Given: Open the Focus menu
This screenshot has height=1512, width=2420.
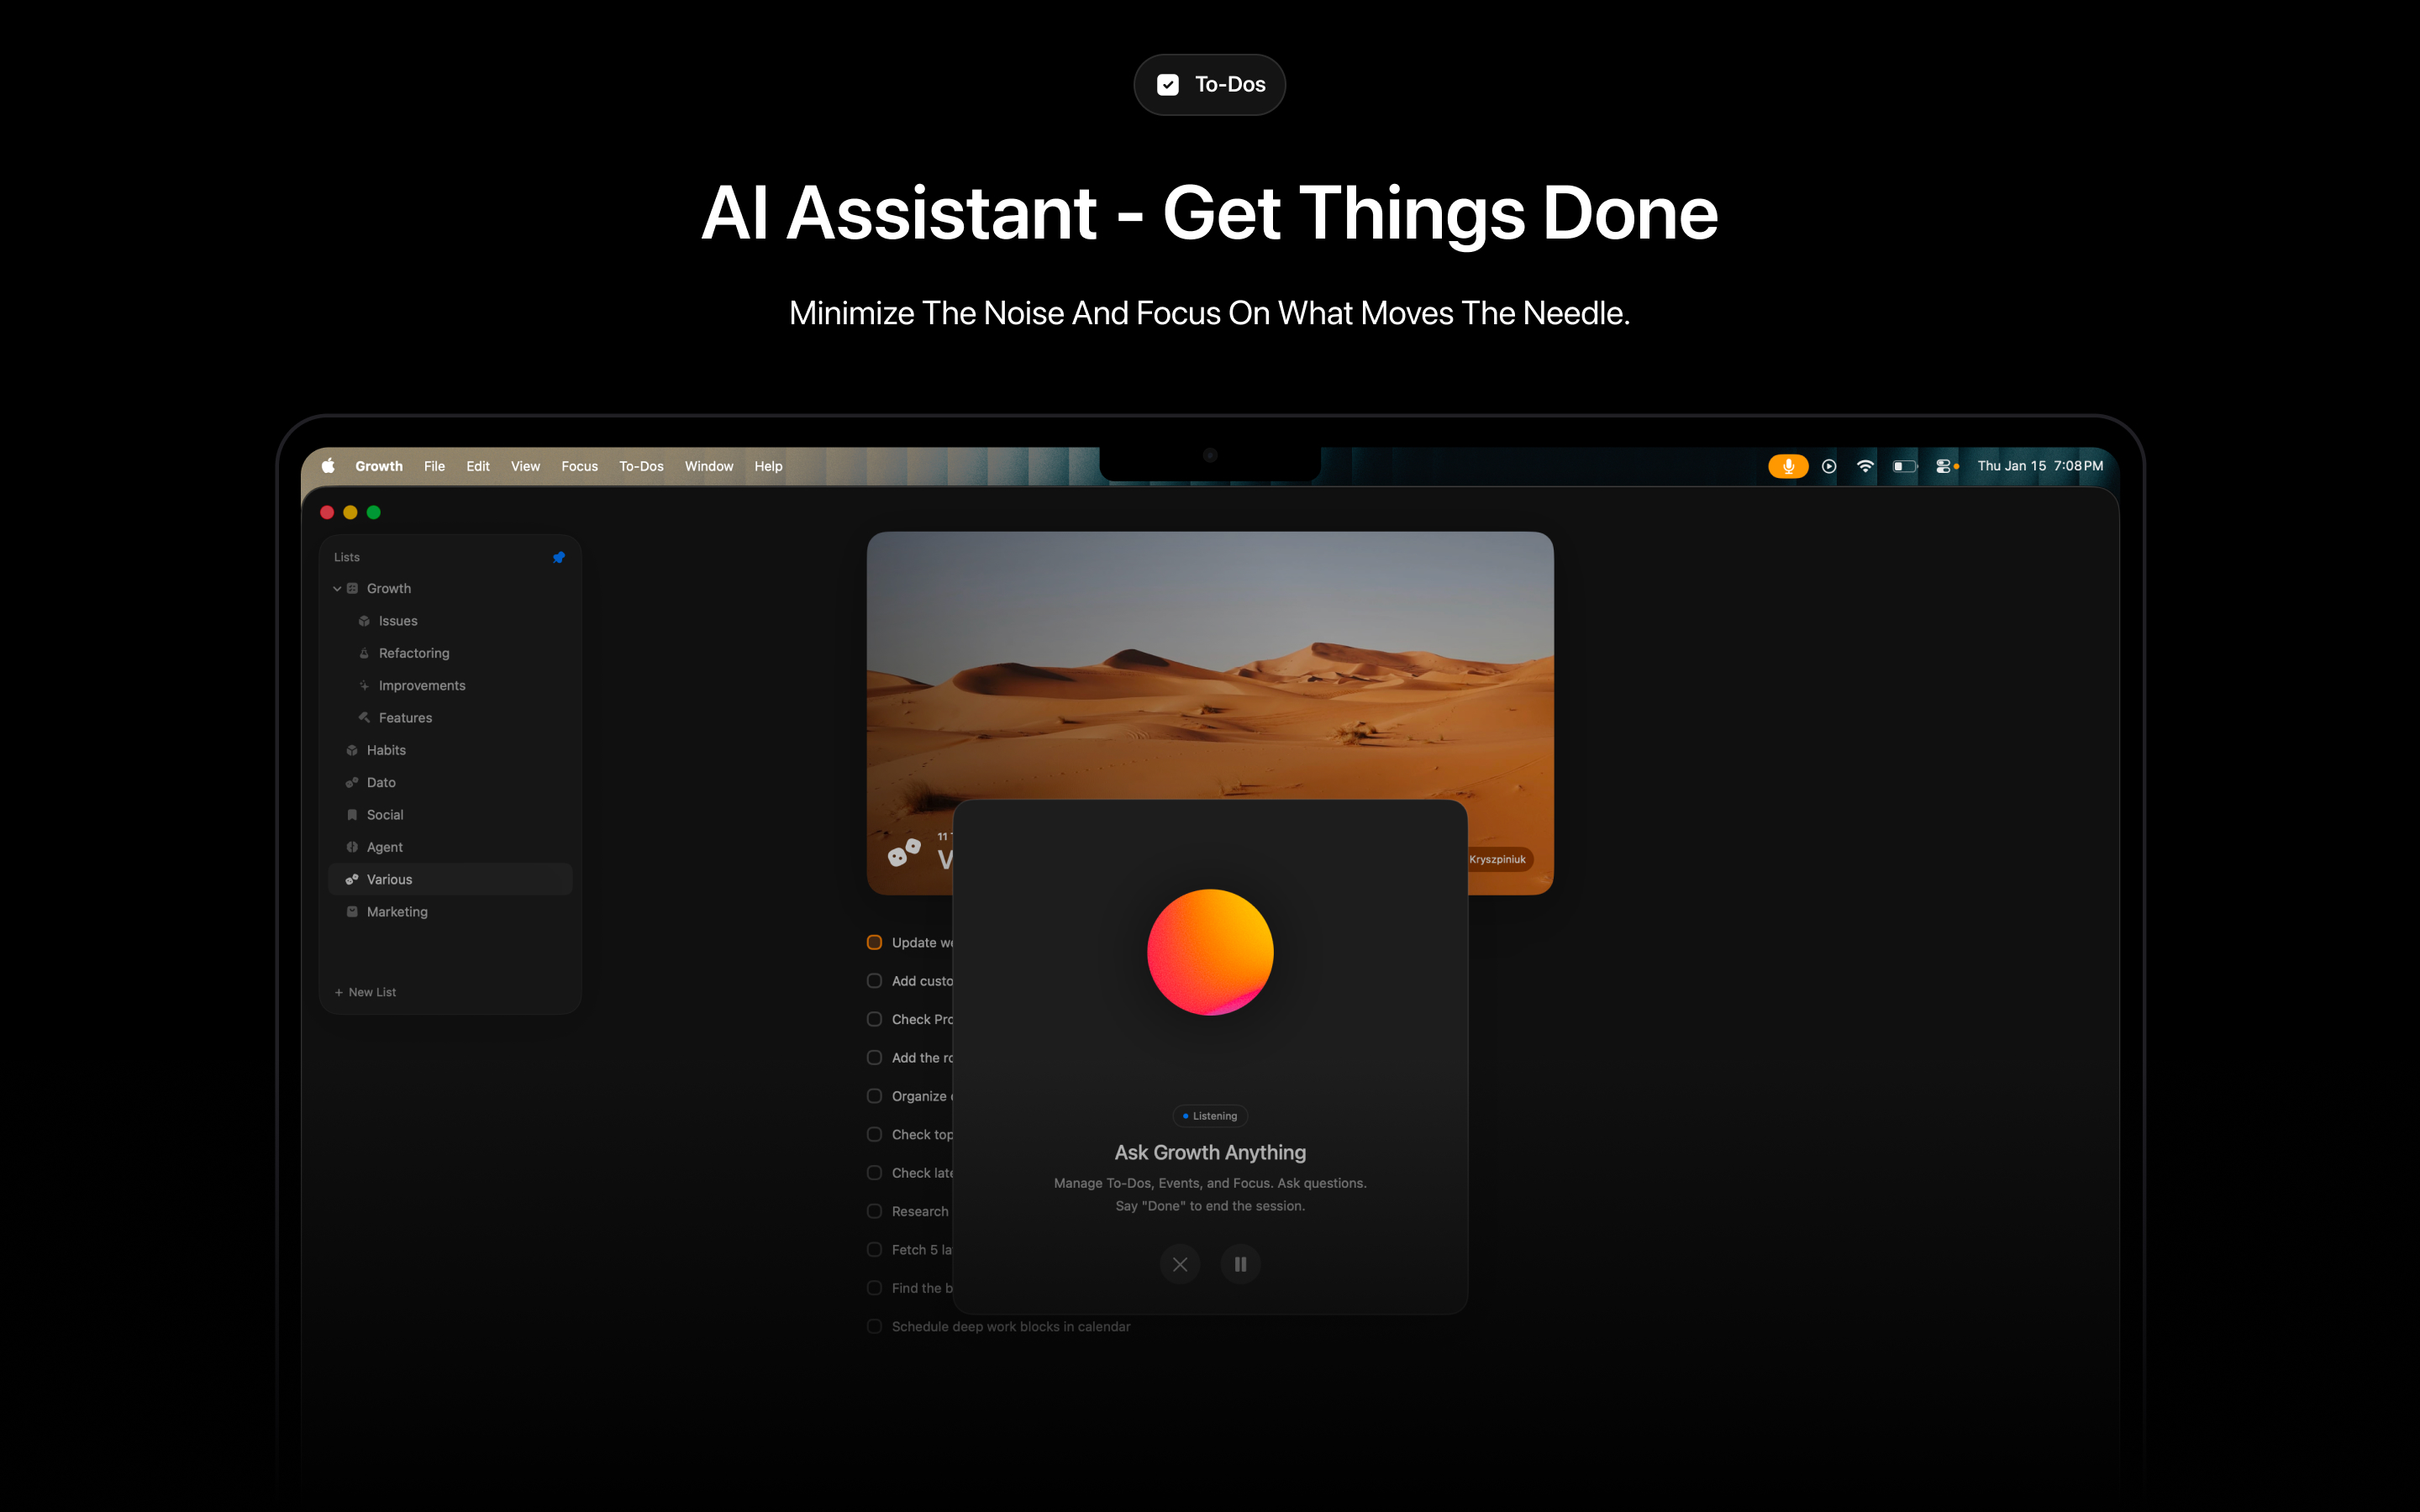Looking at the screenshot, I should (579, 466).
